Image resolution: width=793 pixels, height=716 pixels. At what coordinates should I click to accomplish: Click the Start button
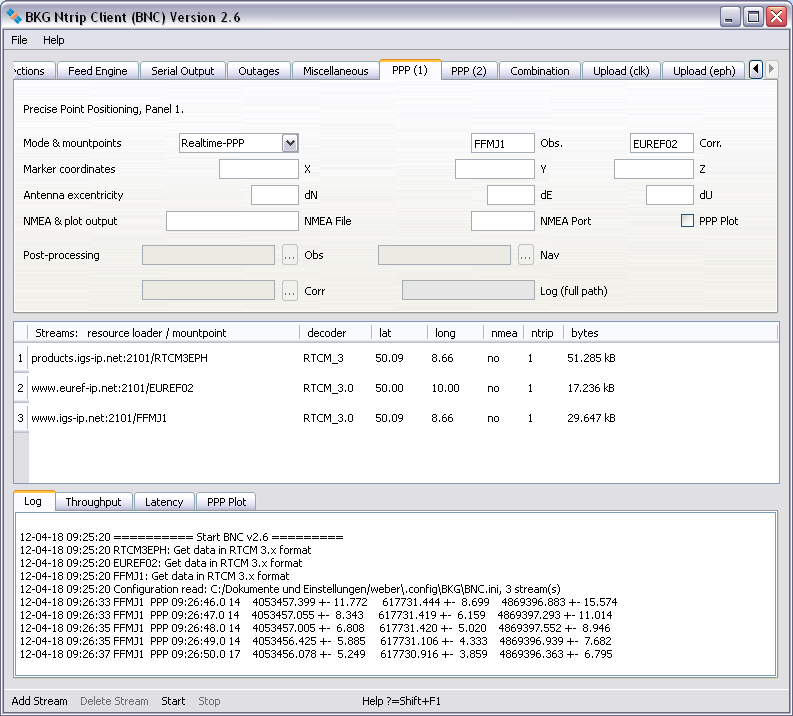point(173,701)
